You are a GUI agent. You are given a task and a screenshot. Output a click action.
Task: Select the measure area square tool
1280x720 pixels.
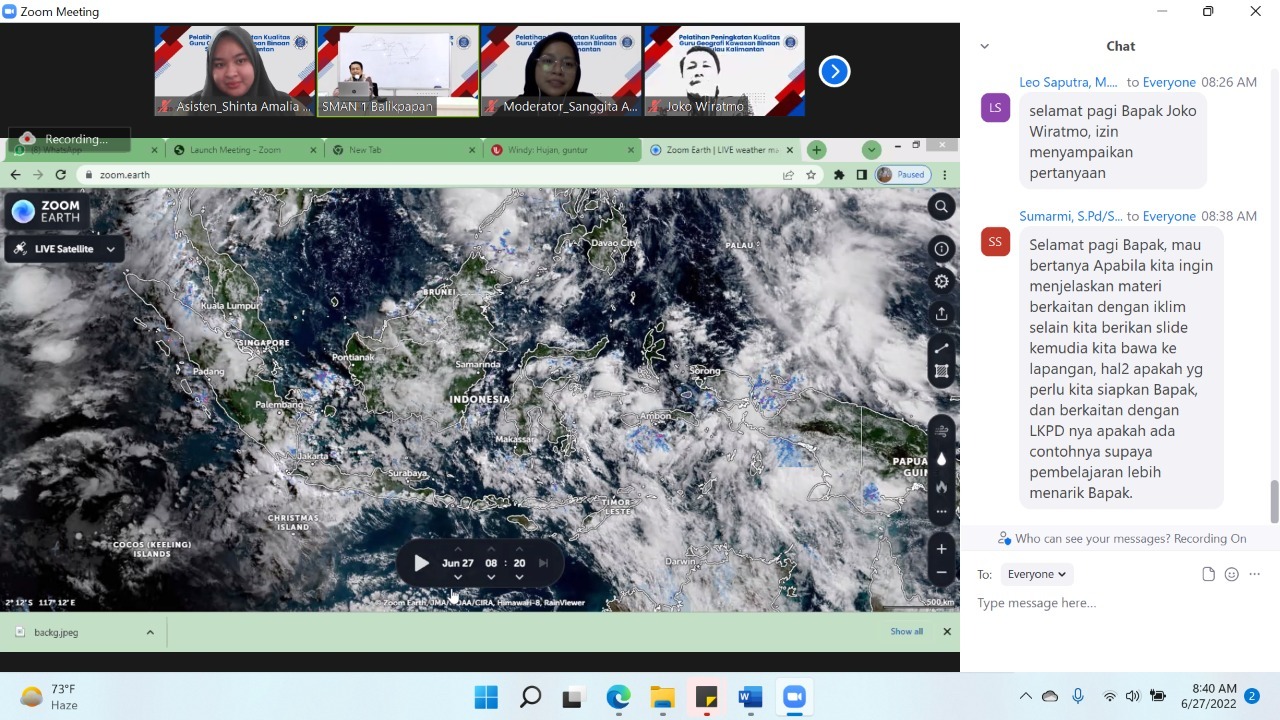coord(941,372)
